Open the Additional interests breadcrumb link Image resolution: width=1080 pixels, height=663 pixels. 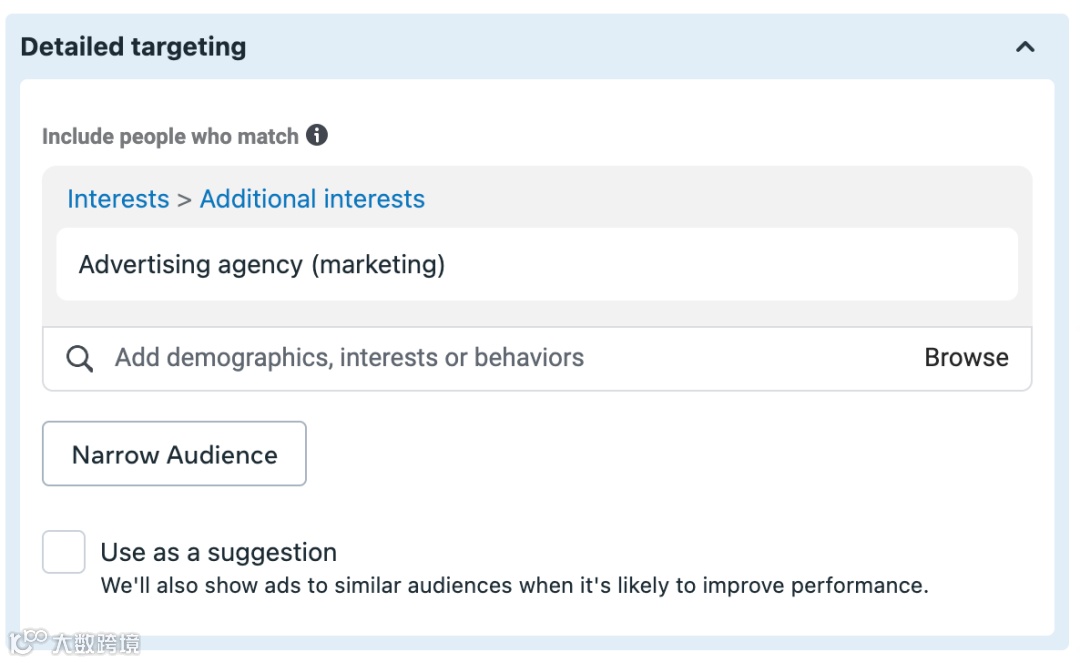click(x=312, y=199)
